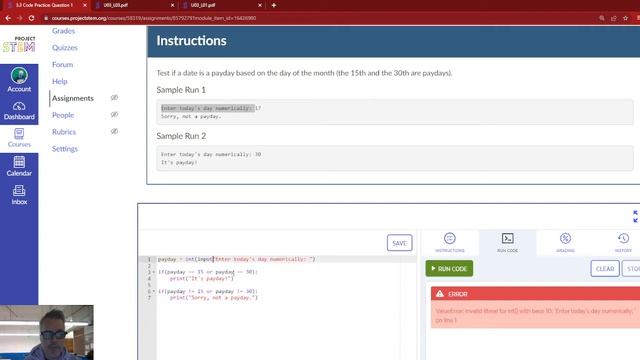Reload the page
The image size is (640, 360).
(x=31, y=18)
